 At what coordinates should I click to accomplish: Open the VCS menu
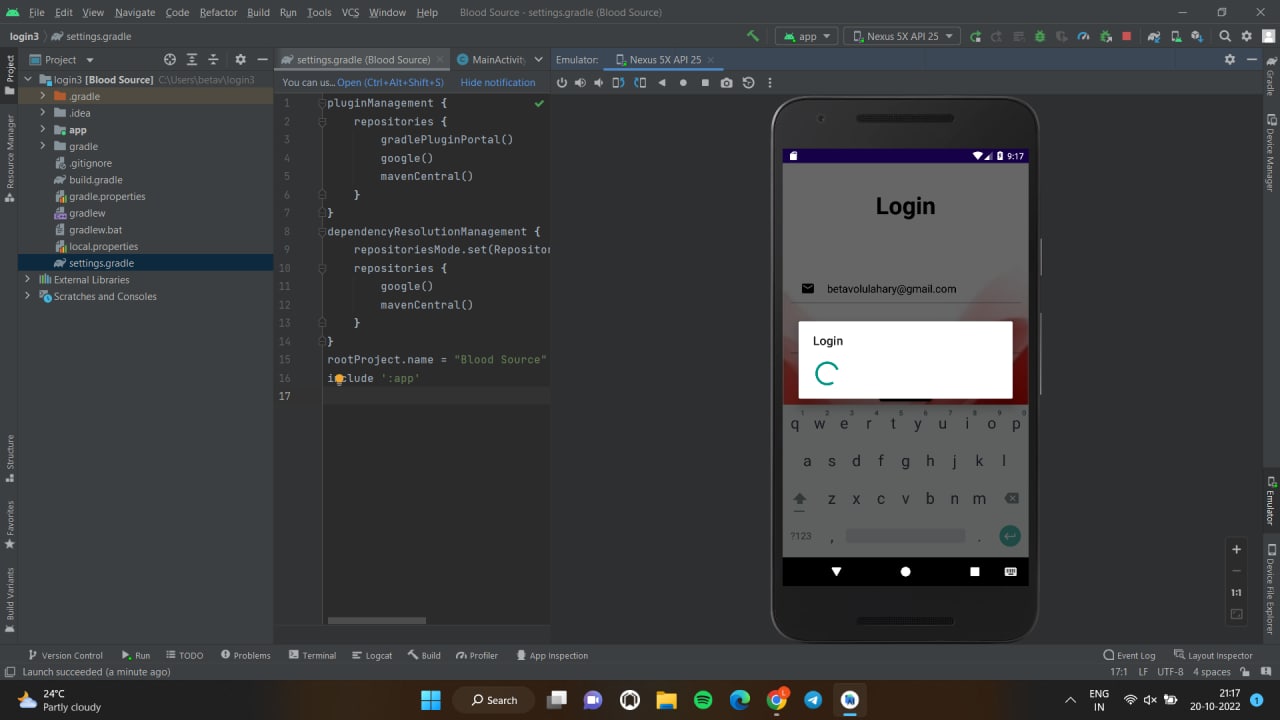(x=350, y=12)
